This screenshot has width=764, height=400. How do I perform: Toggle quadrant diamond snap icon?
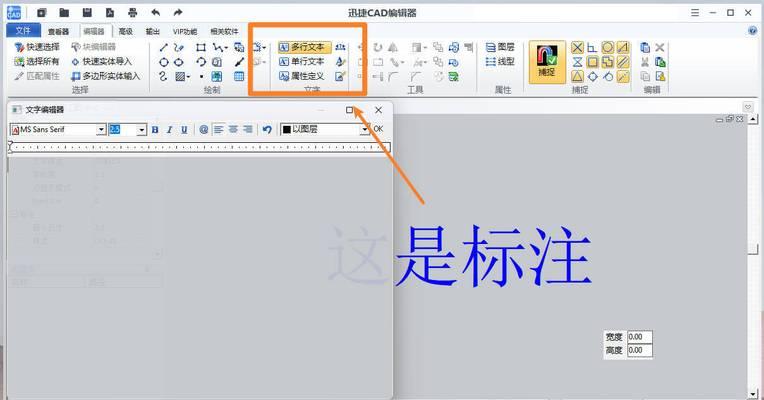(x=592, y=76)
